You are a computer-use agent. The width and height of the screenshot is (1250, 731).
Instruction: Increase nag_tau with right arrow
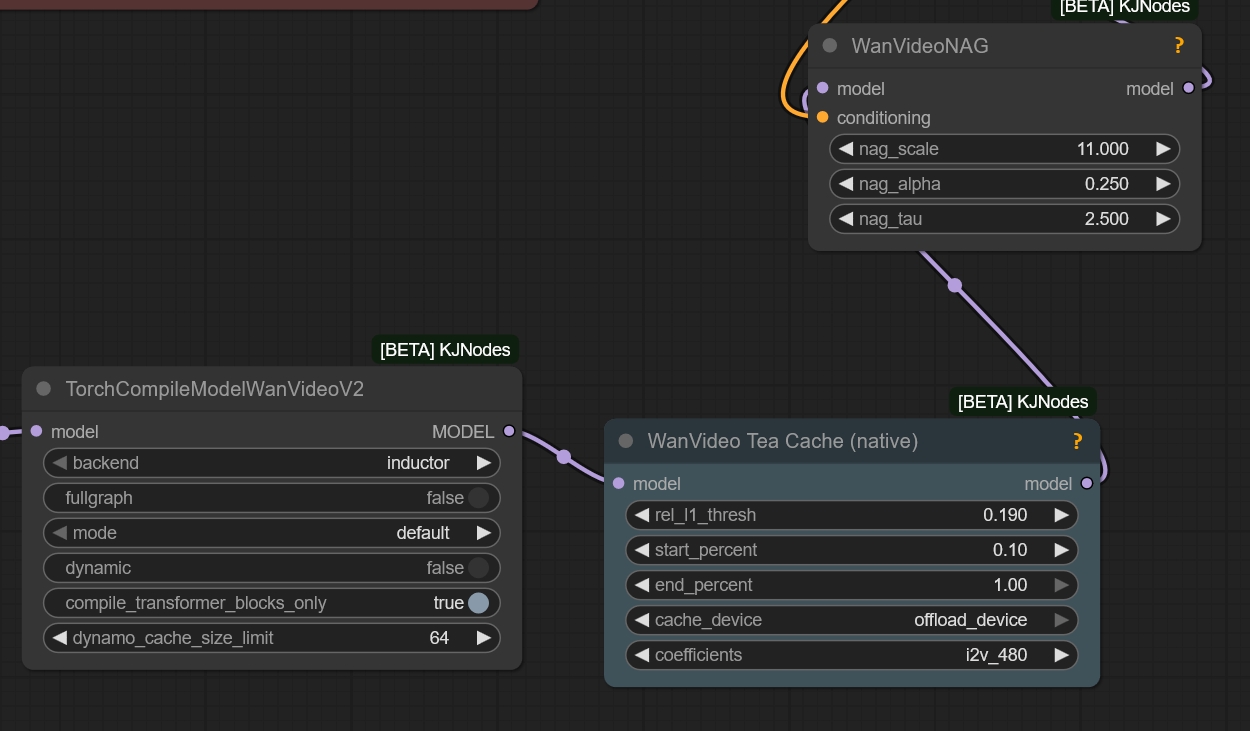1163,219
